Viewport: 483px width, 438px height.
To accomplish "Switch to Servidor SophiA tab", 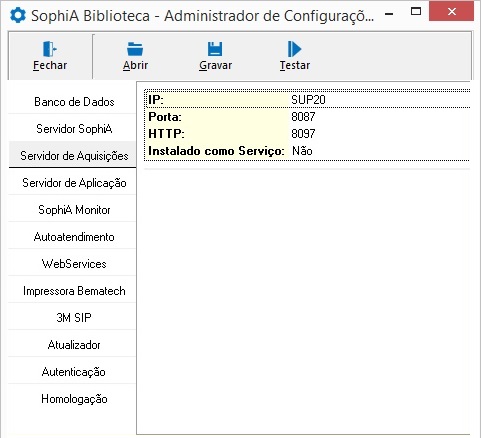I will pyautogui.click(x=72, y=129).
